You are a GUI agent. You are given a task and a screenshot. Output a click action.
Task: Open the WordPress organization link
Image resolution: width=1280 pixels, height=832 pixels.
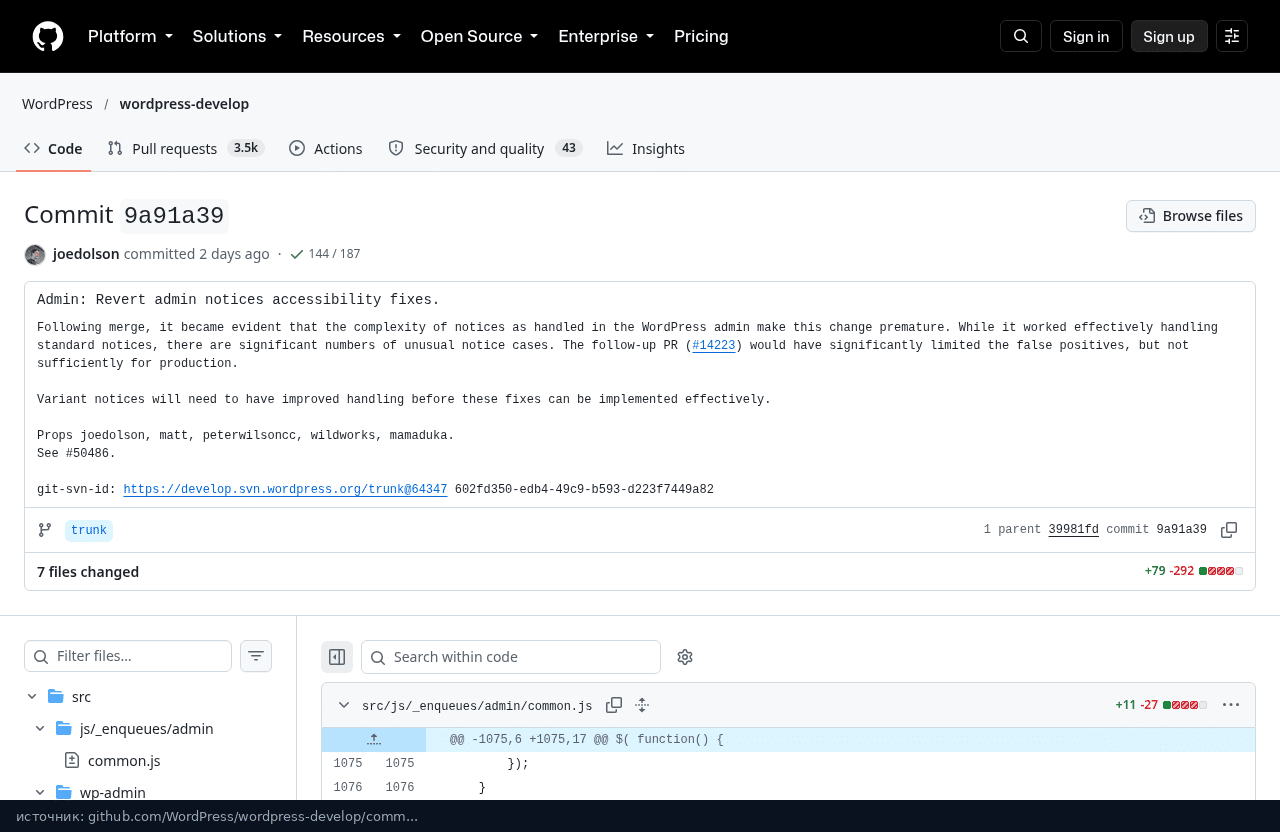tap(57, 104)
